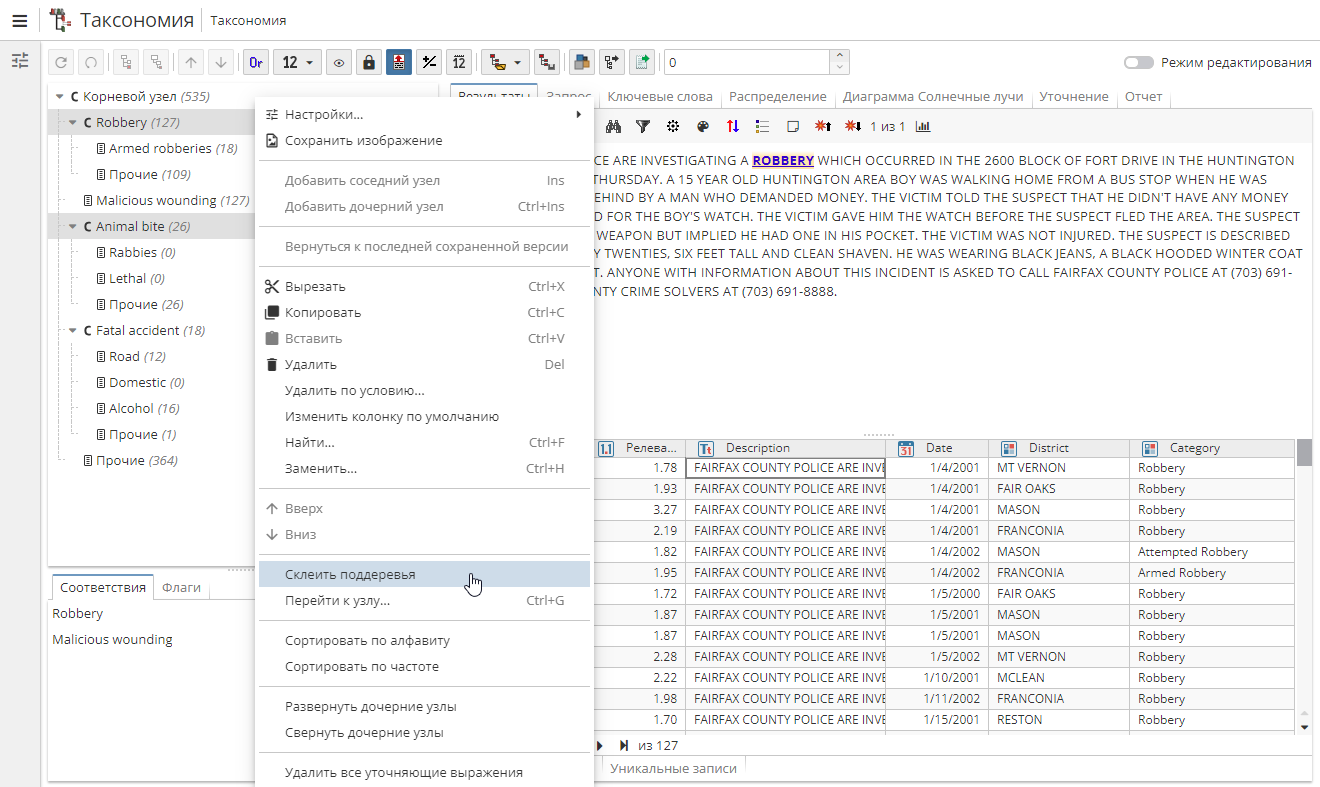This screenshot has height=787, width=1320.
Task: Collapse the Fatal accident tree node
Action: [x=73, y=331]
